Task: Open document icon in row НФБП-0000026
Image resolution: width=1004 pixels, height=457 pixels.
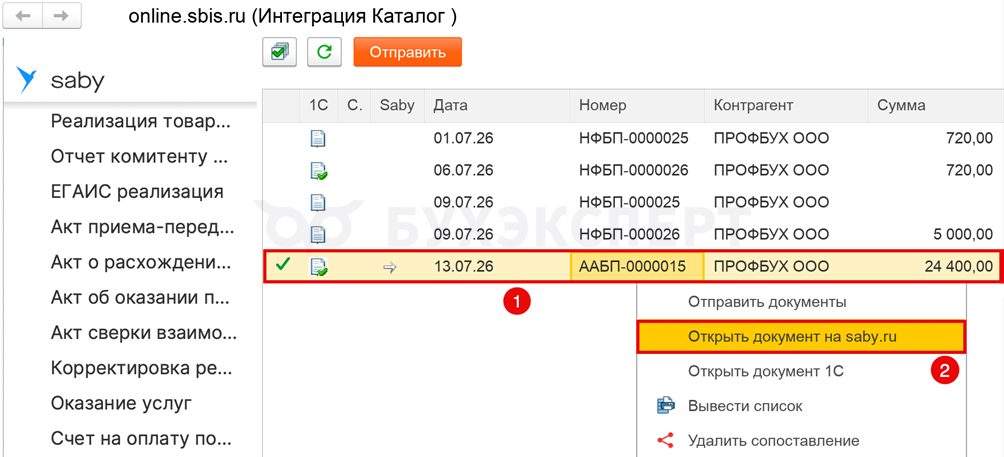Action: (318, 170)
